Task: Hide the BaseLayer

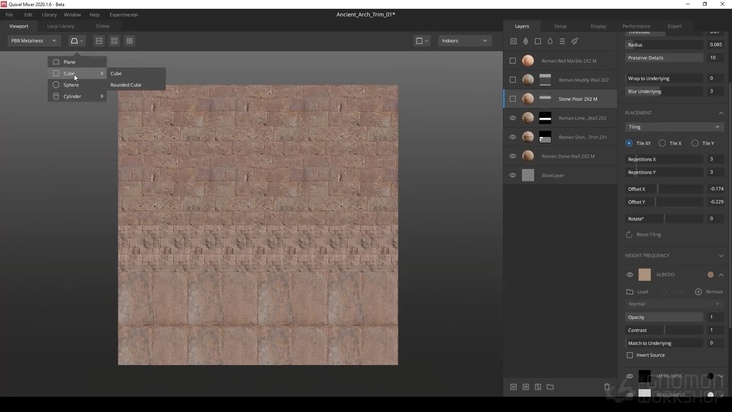Action: point(513,175)
